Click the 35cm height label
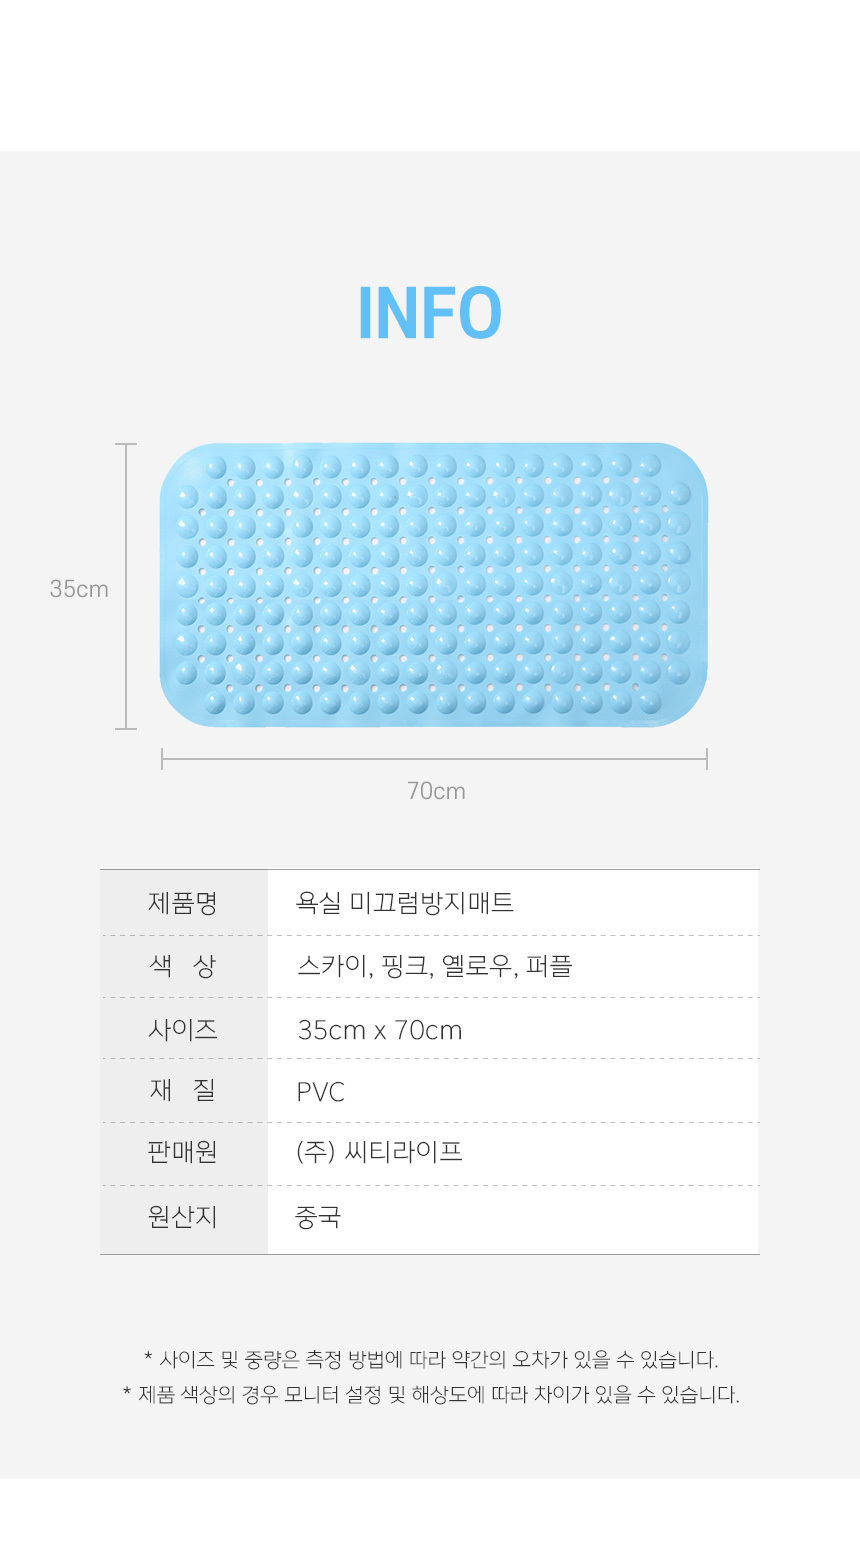Image resolution: width=860 pixels, height=1544 pixels. pyautogui.click(x=79, y=589)
